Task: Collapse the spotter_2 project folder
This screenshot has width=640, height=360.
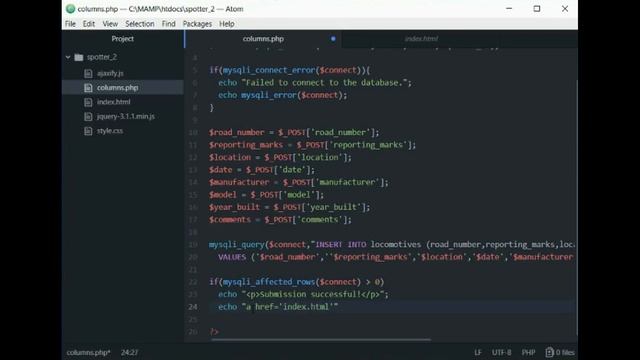Action: click(x=68, y=57)
